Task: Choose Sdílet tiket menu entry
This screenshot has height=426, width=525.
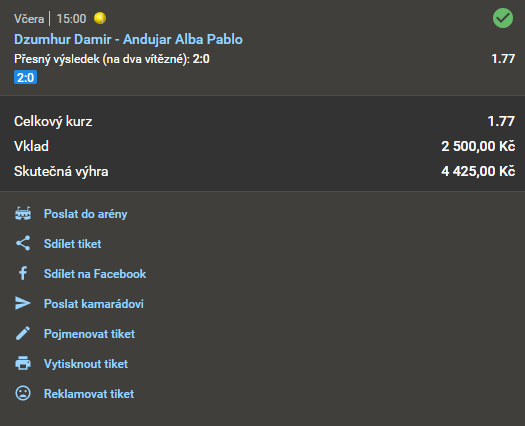Action: coord(72,243)
